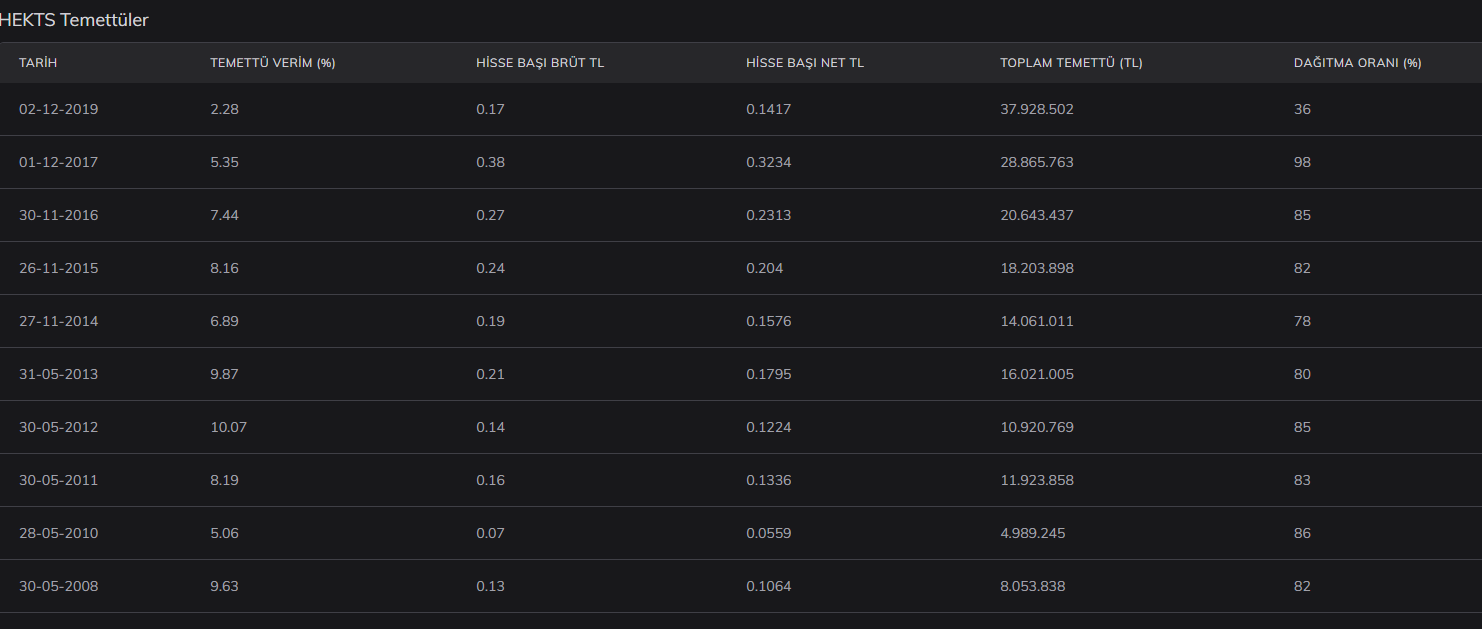The width and height of the screenshot is (1482, 629).
Task: Click the date 31-05-2013
Action: pos(58,374)
